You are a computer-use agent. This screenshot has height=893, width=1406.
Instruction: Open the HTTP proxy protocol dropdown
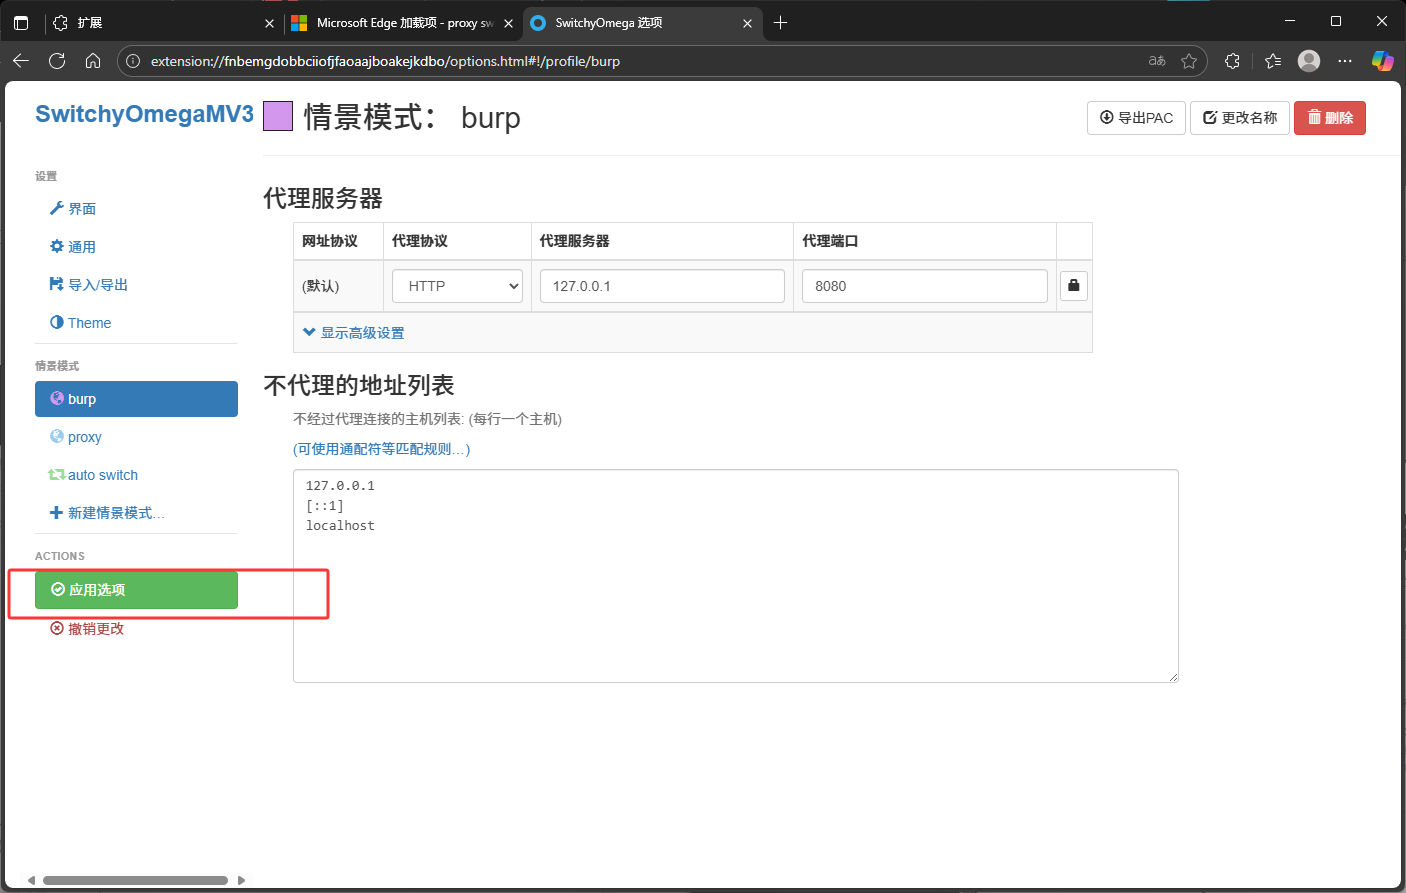click(457, 286)
